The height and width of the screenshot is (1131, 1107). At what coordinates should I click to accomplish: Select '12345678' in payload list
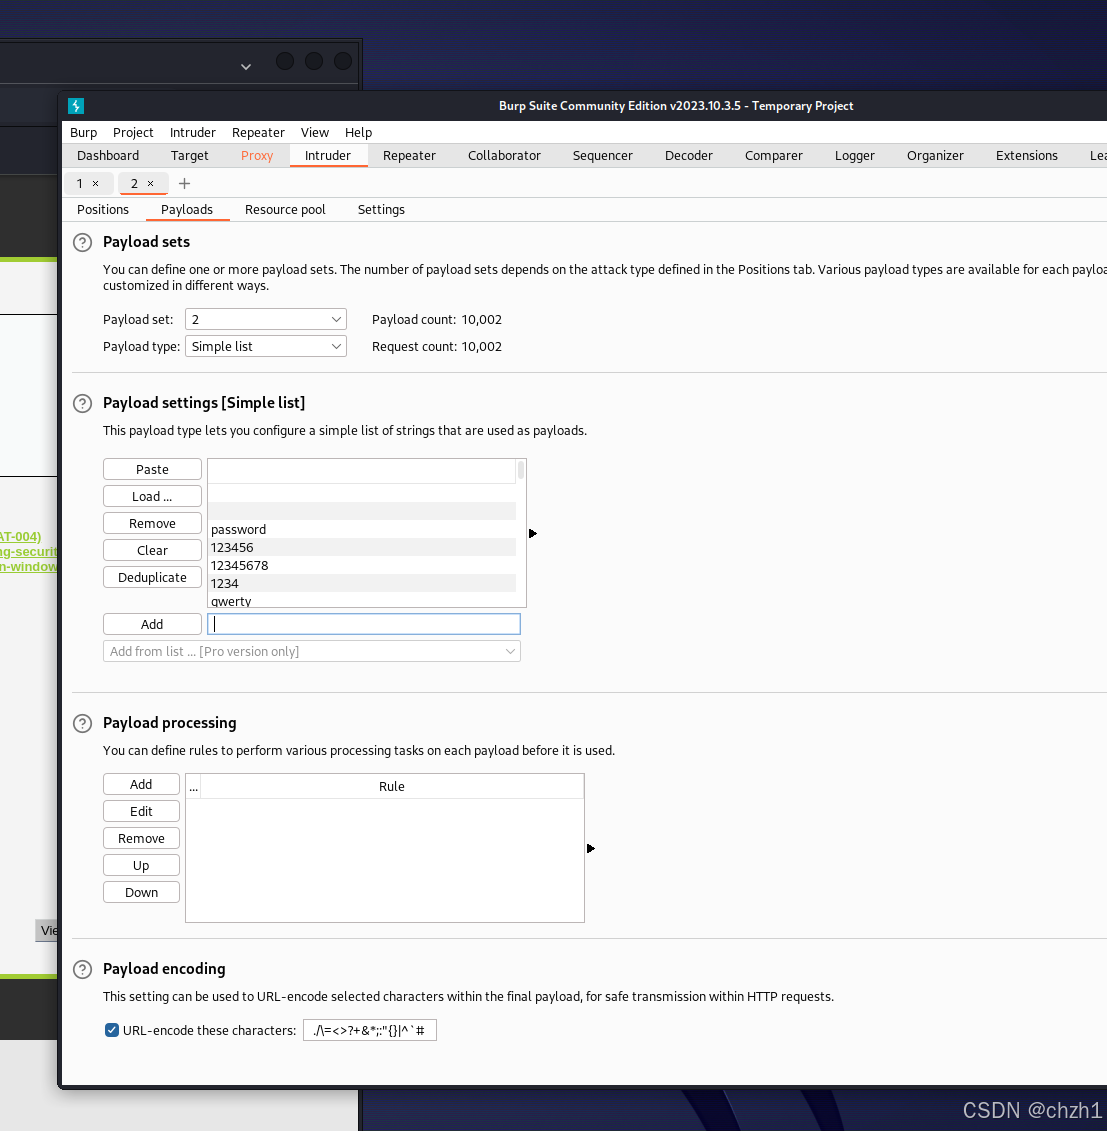coord(362,566)
